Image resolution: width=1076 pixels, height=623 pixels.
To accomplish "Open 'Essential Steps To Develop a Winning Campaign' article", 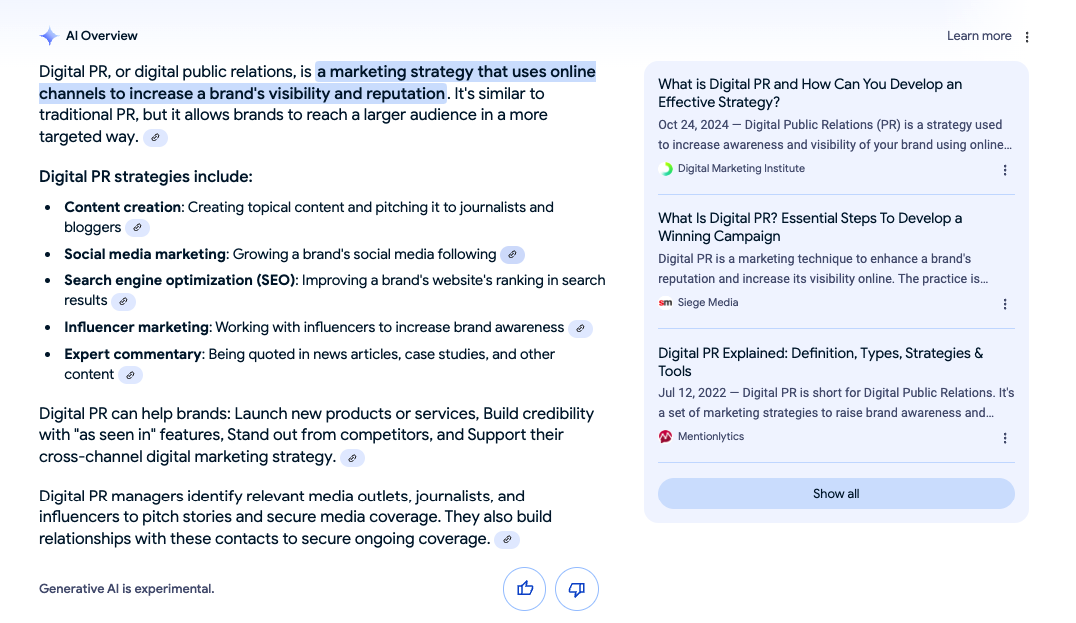I will pos(809,227).
